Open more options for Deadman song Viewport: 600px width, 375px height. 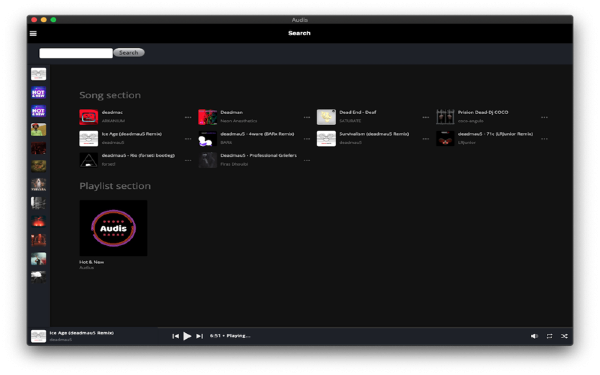307,117
